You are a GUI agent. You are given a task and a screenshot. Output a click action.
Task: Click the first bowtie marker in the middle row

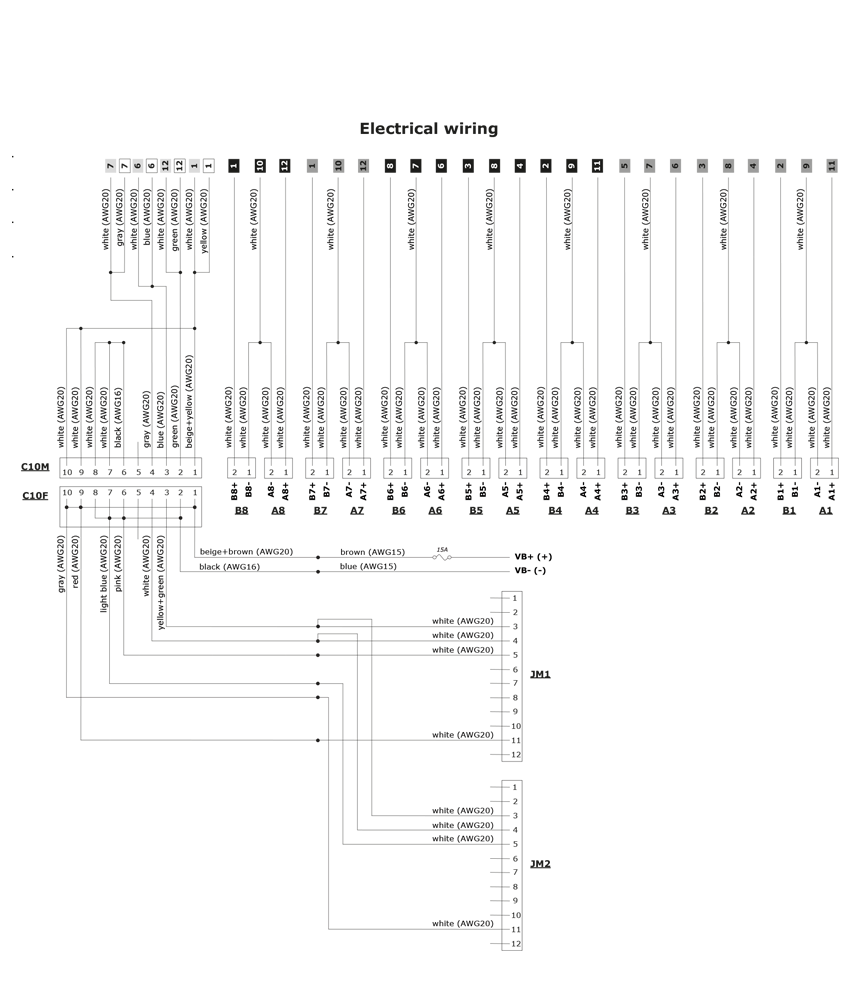[x=238, y=467]
